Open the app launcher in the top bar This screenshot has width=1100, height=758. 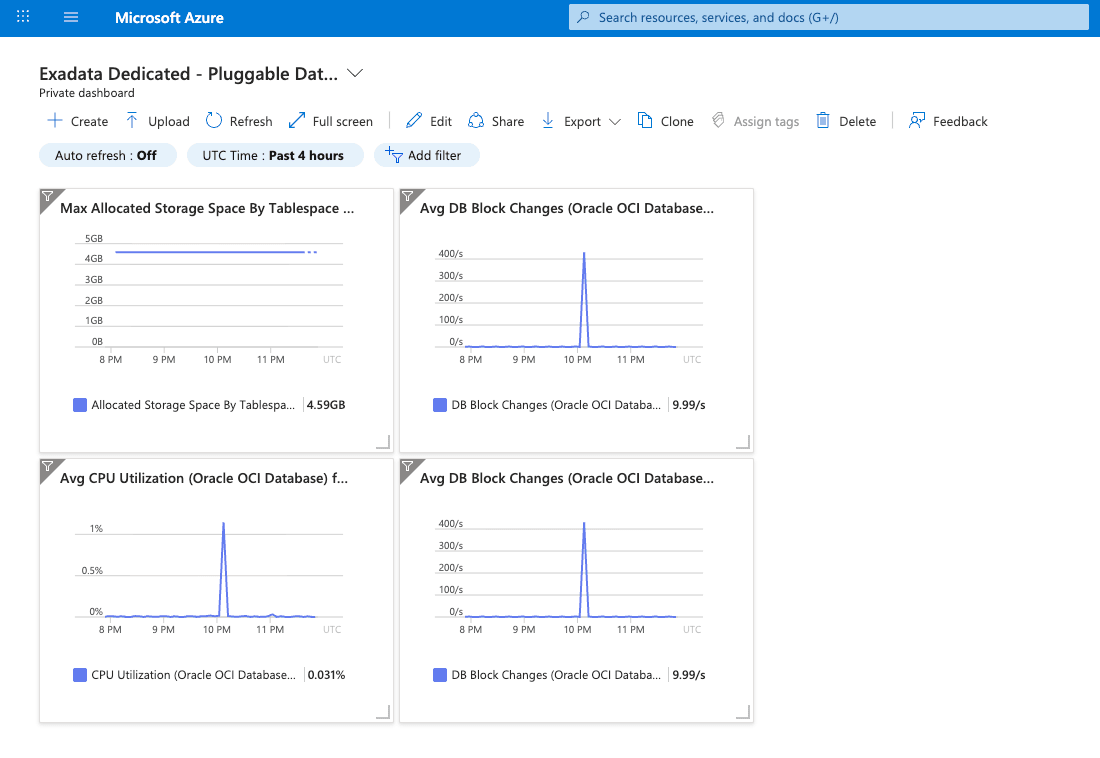(x=22, y=17)
